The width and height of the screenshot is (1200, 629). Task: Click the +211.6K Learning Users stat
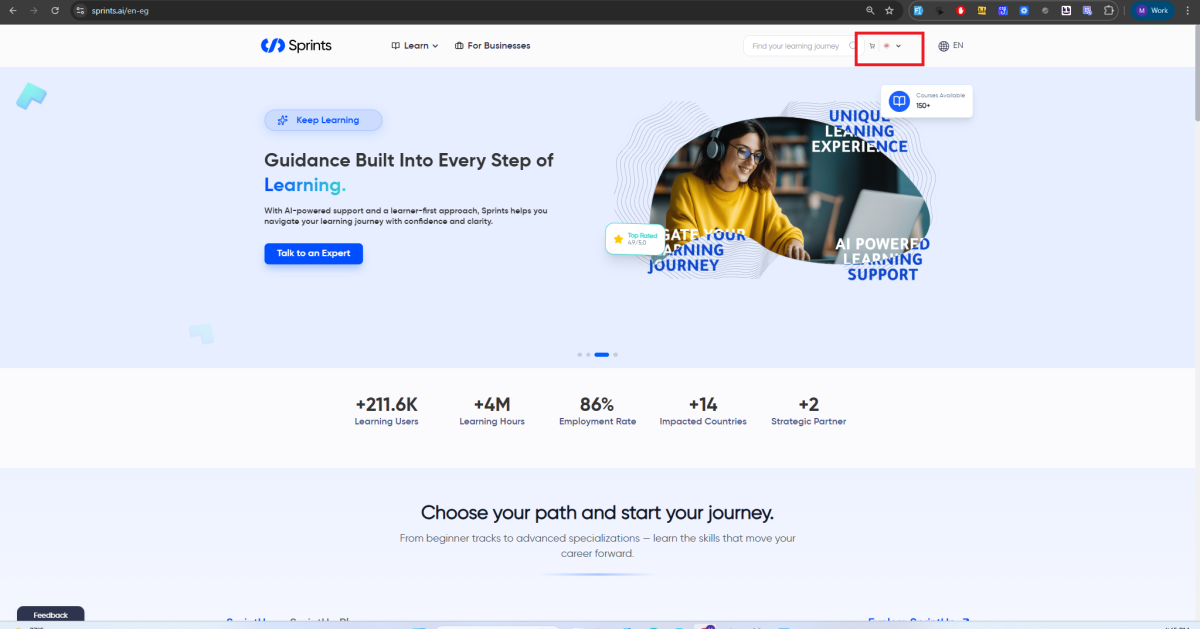(386, 411)
